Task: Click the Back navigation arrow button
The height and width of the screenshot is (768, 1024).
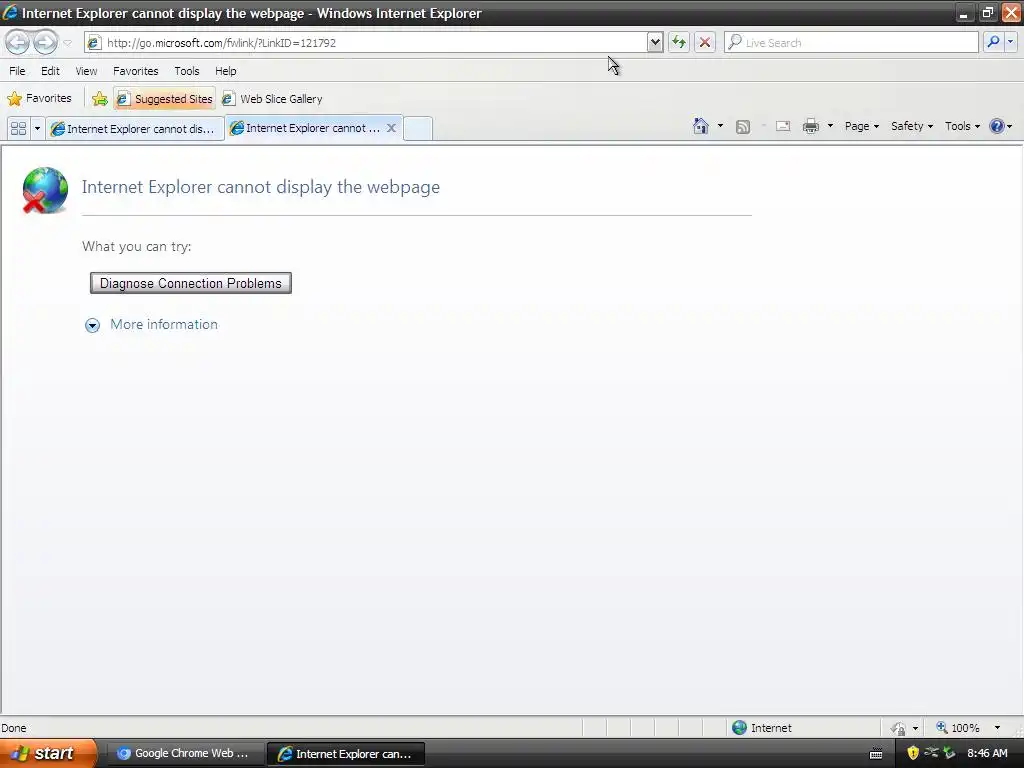Action: click(18, 42)
